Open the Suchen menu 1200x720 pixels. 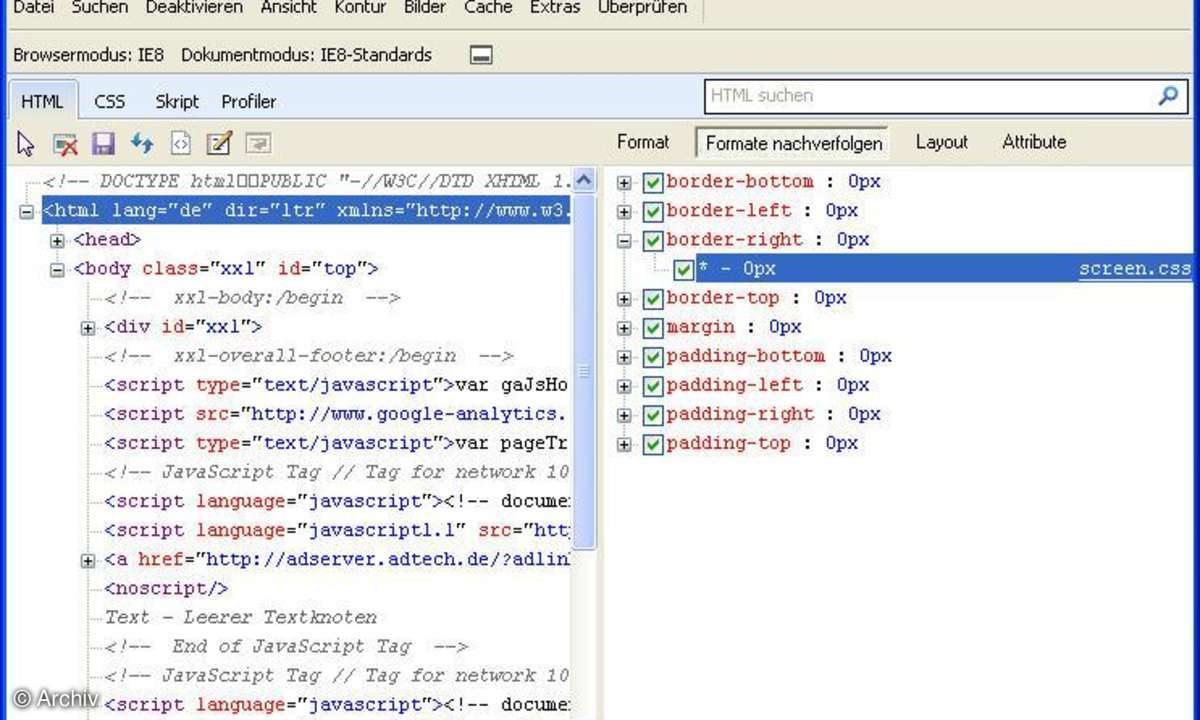coord(99,7)
